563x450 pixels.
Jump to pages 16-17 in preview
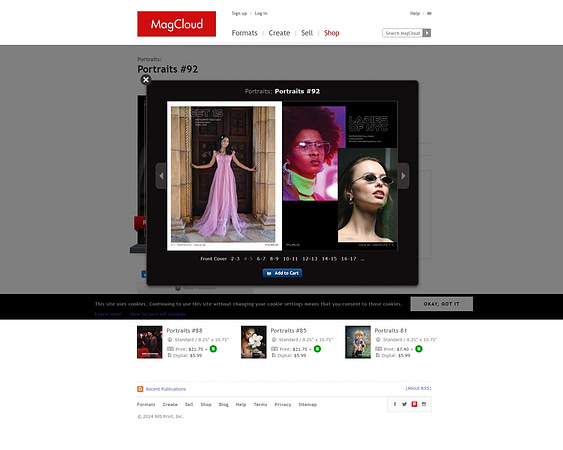[x=349, y=259]
